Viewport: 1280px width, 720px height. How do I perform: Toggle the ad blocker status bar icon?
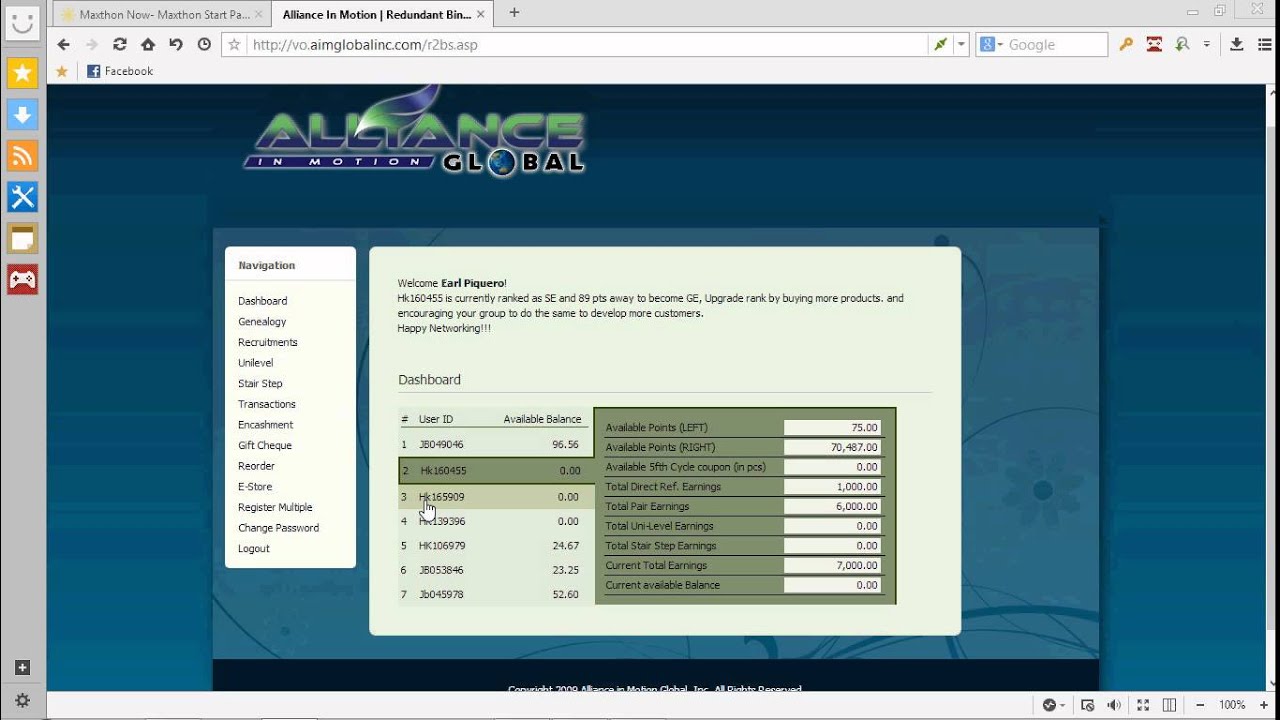coord(1087,705)
